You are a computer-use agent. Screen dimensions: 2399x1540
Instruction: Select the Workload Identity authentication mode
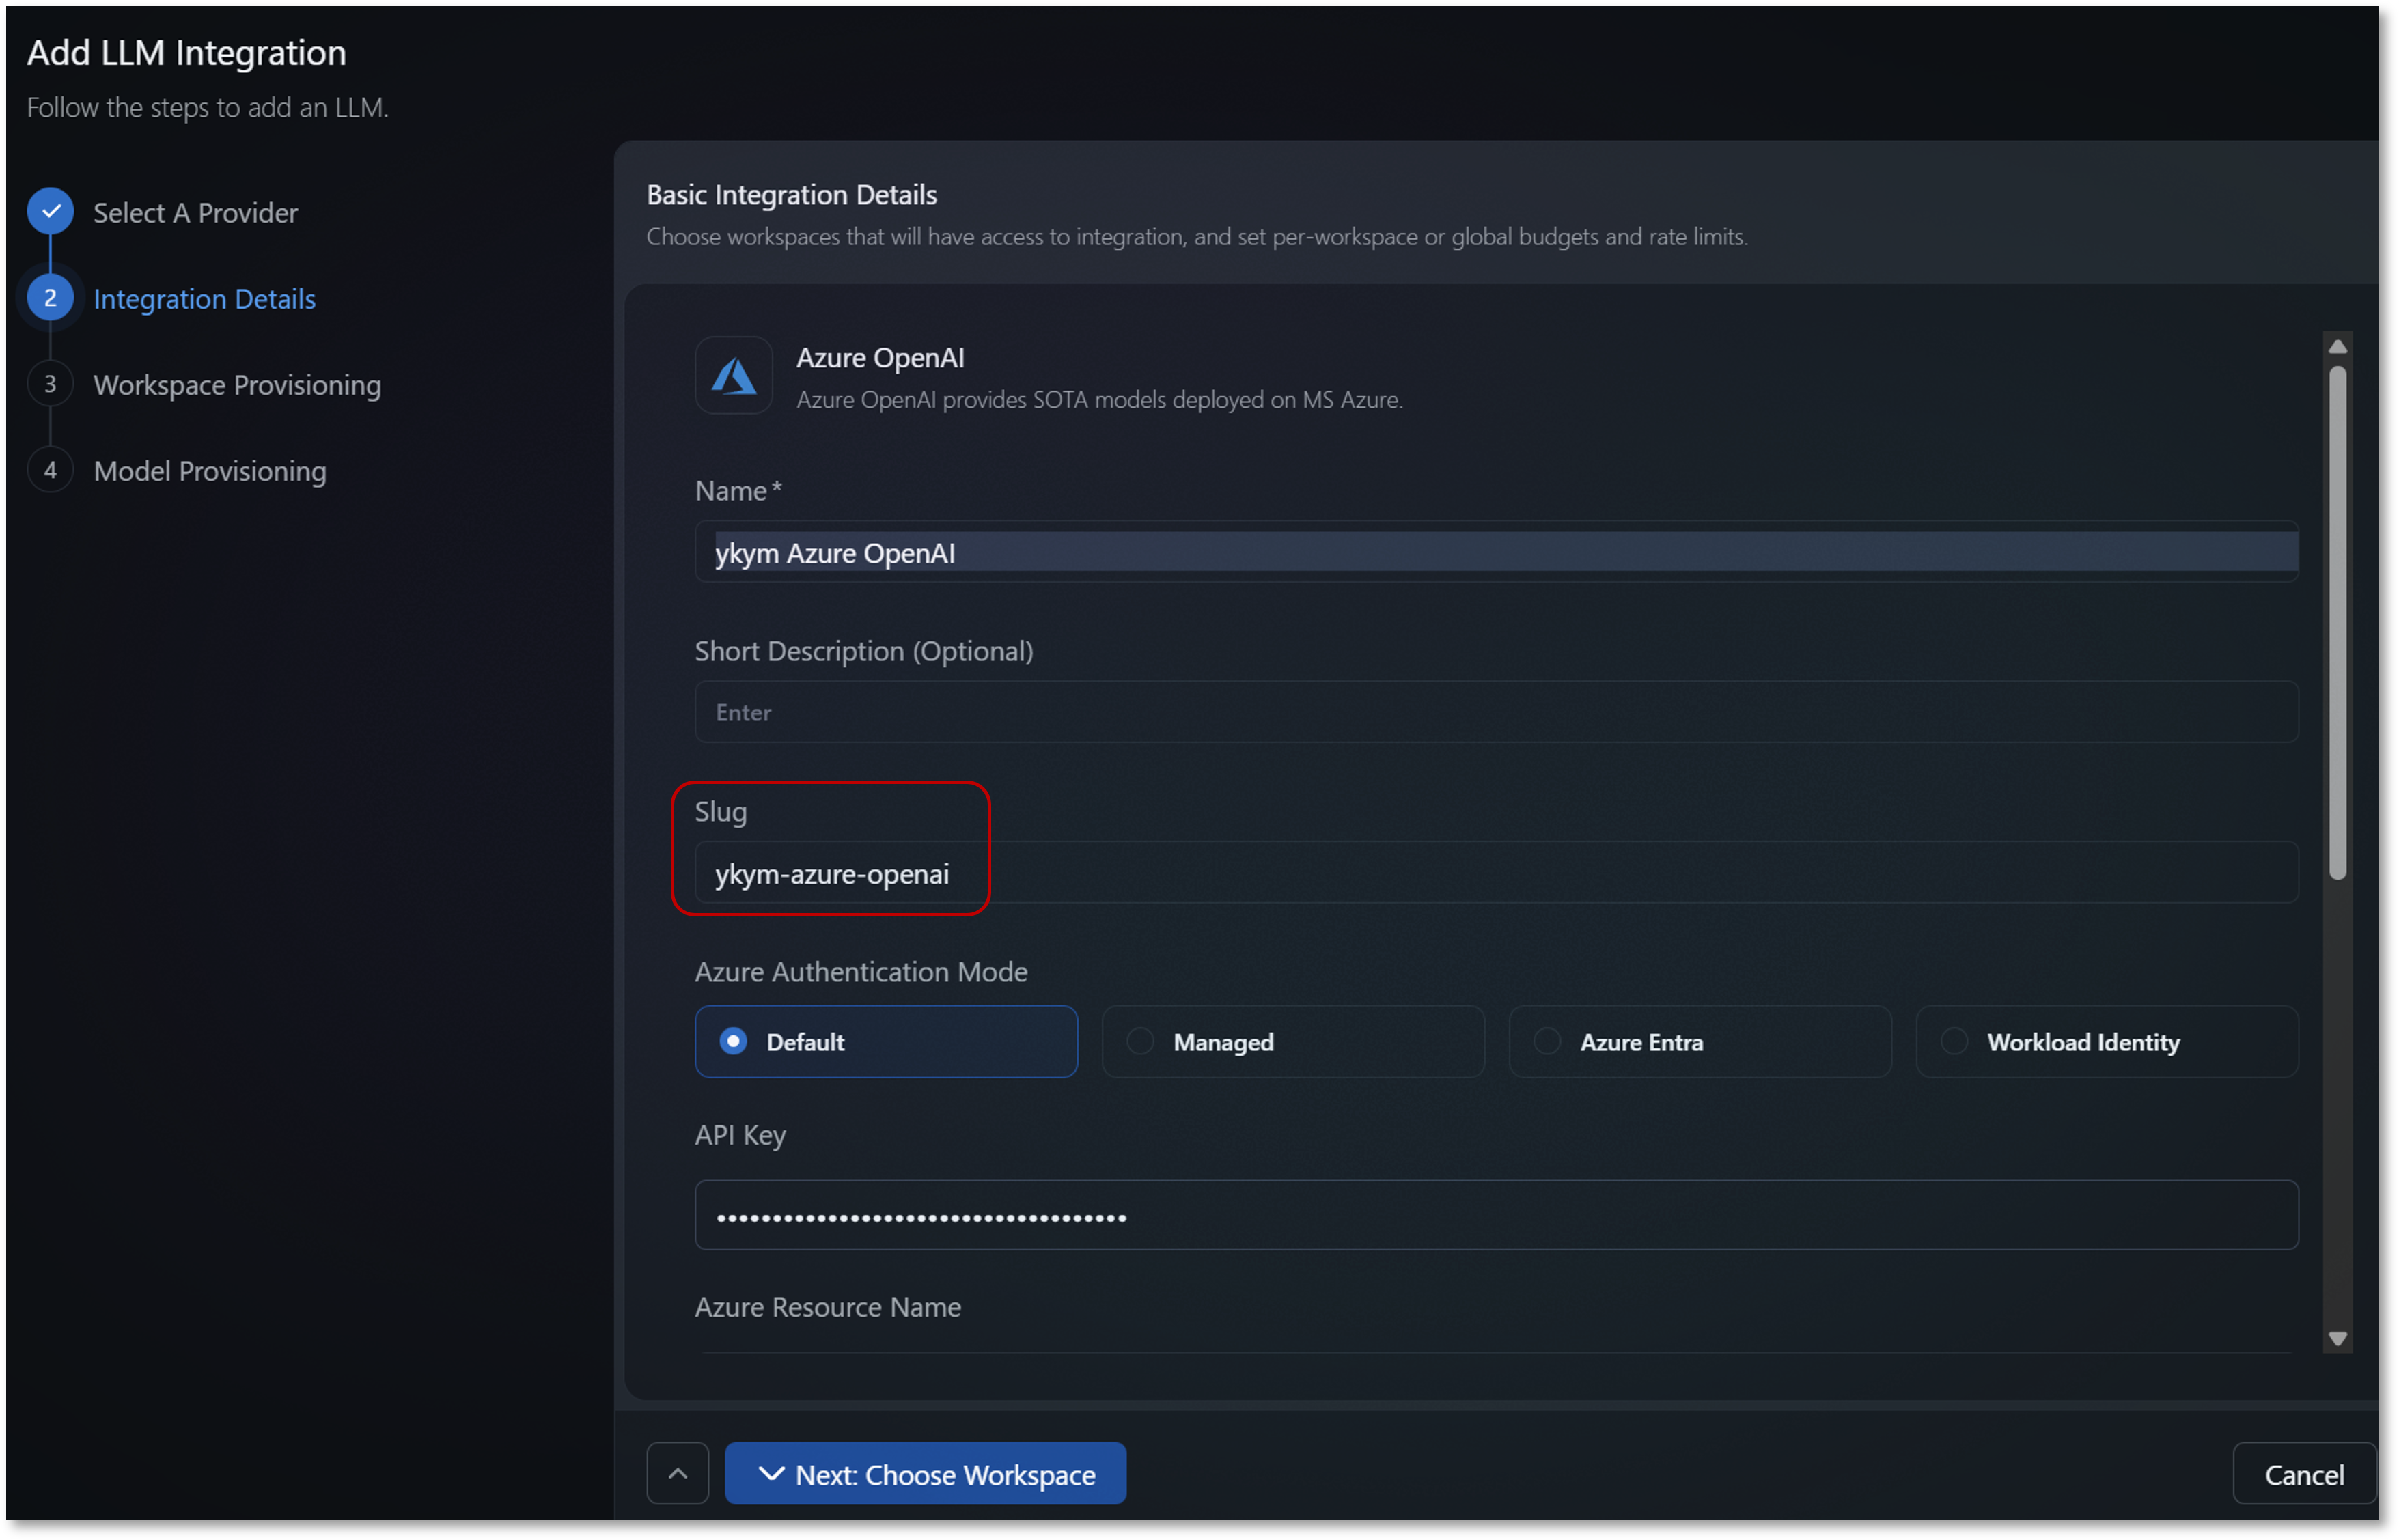point(2107,1042)
